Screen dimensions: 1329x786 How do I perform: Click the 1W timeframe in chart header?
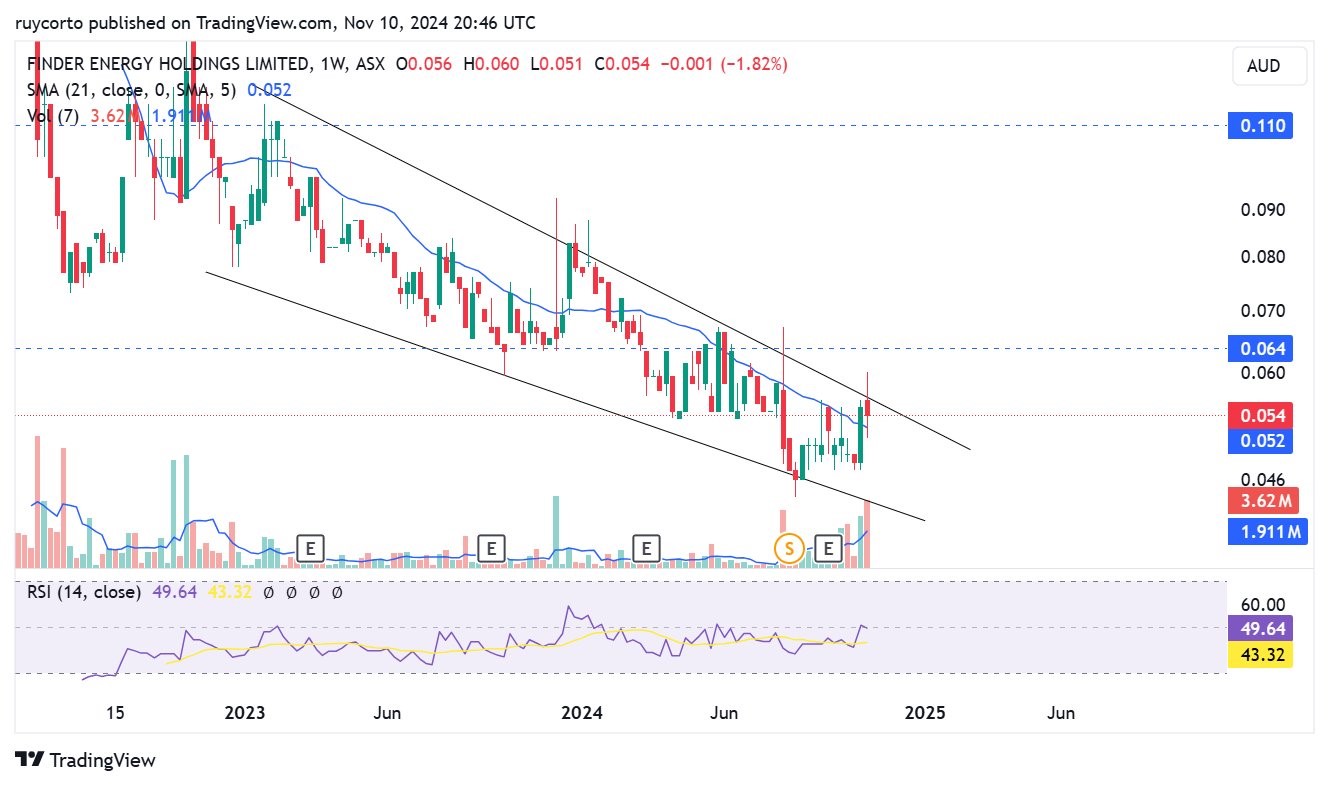[x=333, y=64]
